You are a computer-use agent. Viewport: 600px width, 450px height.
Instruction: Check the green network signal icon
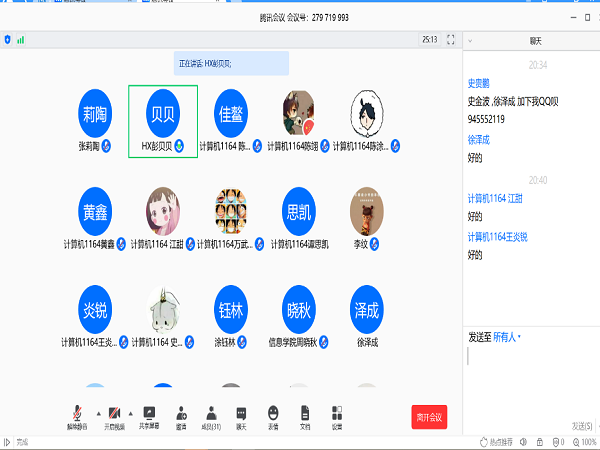21,39
